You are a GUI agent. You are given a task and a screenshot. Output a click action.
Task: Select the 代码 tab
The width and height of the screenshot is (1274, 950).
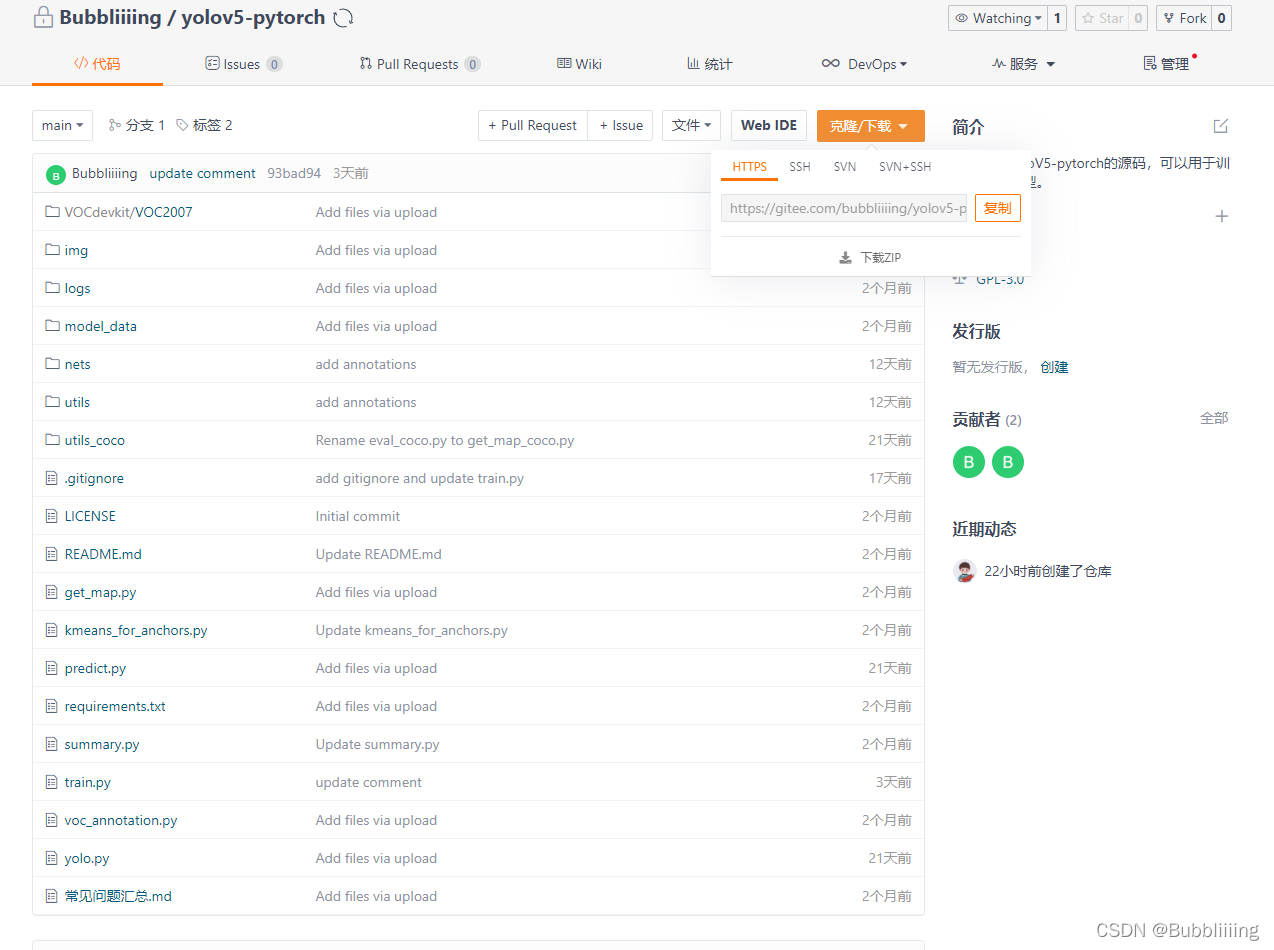click(x=97, y=64)
